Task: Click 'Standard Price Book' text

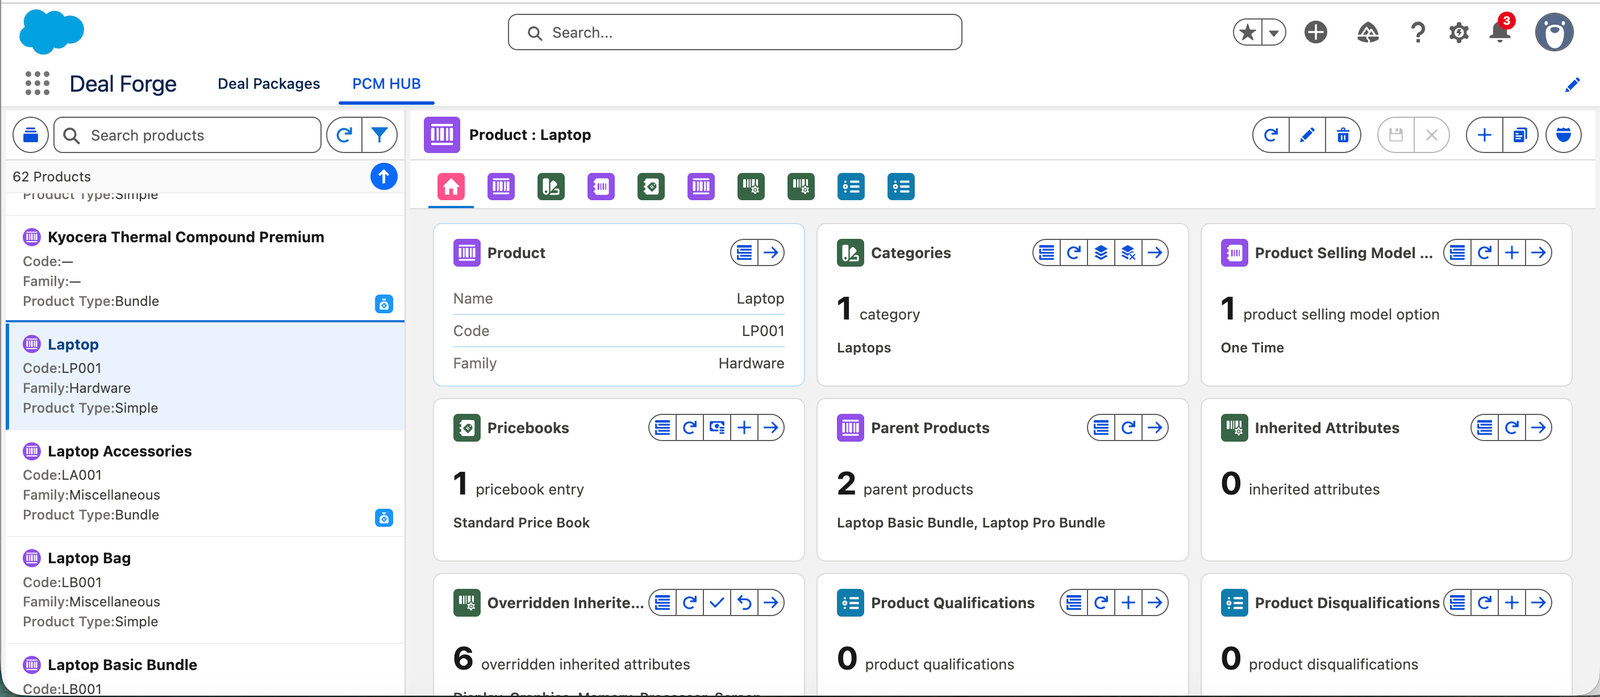Action: click(521, 523)
